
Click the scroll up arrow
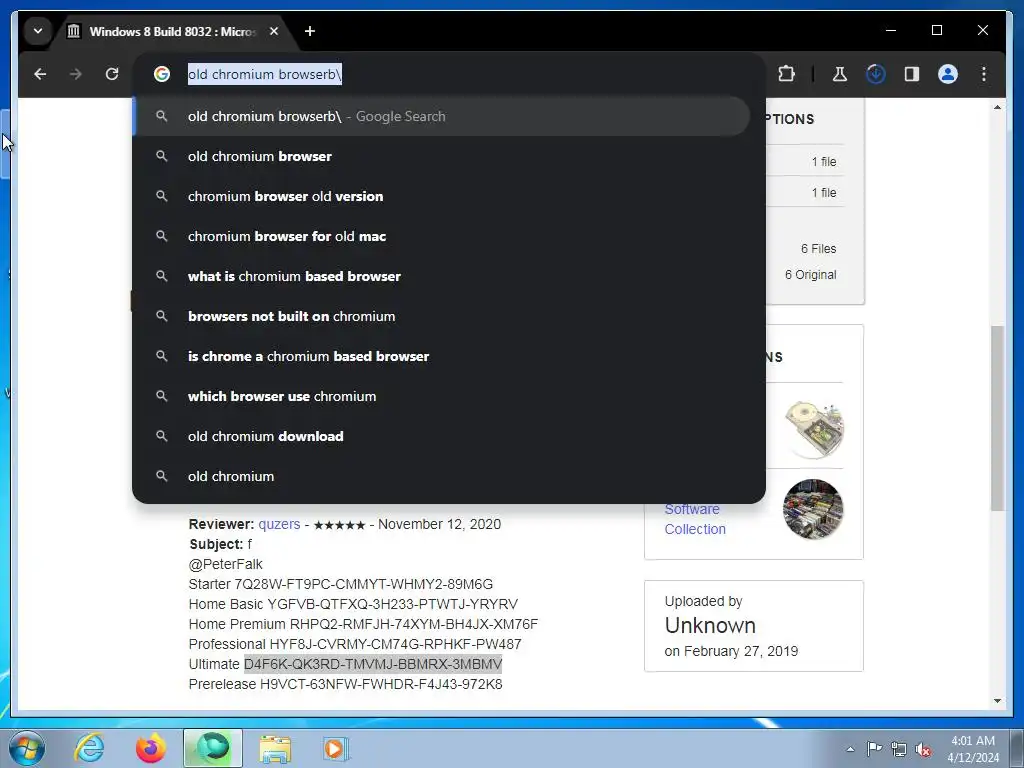[997, 106]
